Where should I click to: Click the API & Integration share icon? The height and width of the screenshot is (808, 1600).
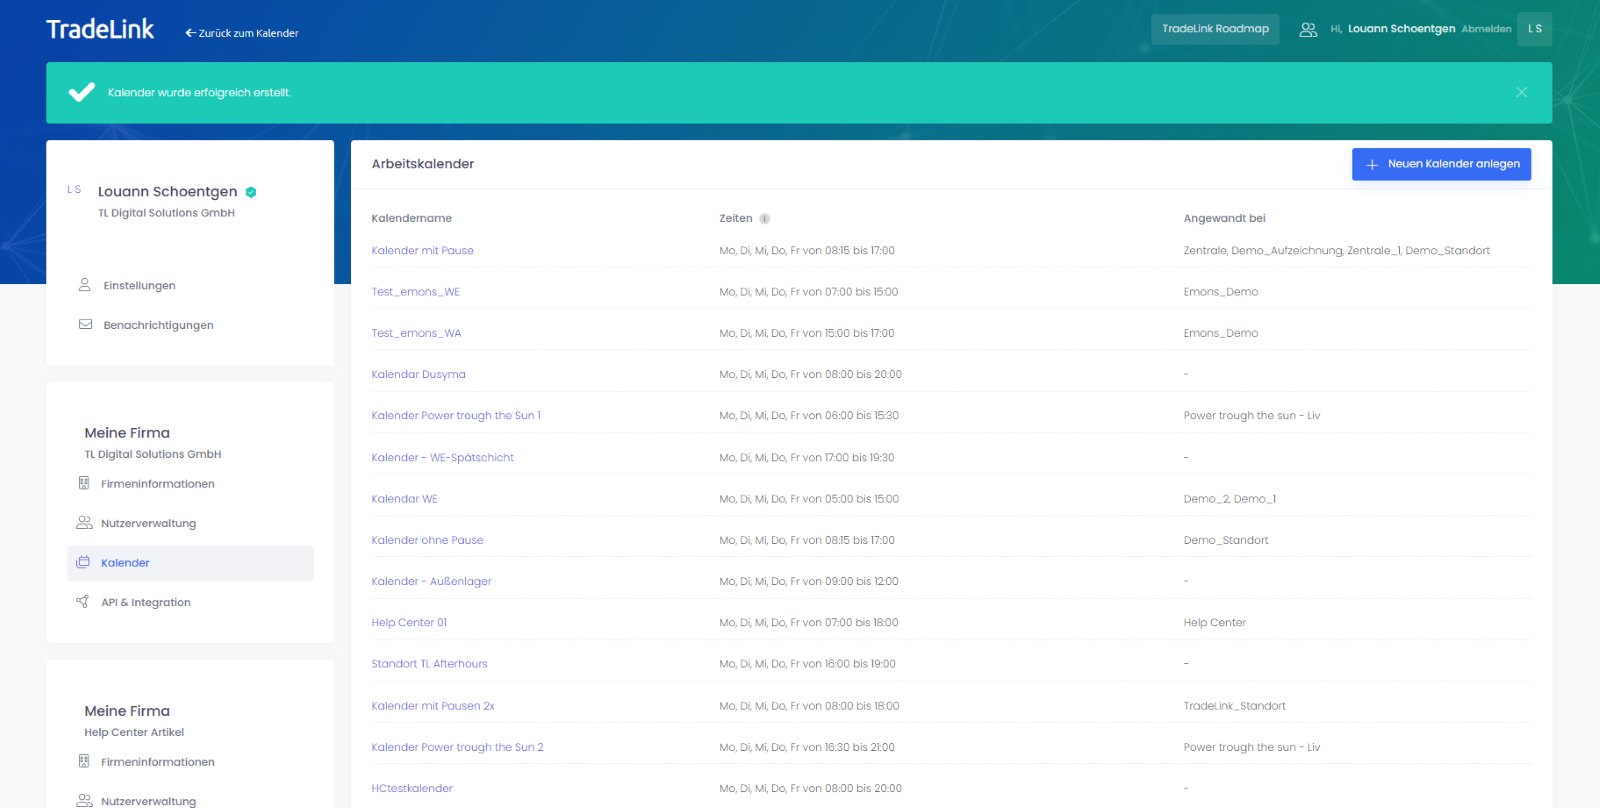[x=83, y=602]
